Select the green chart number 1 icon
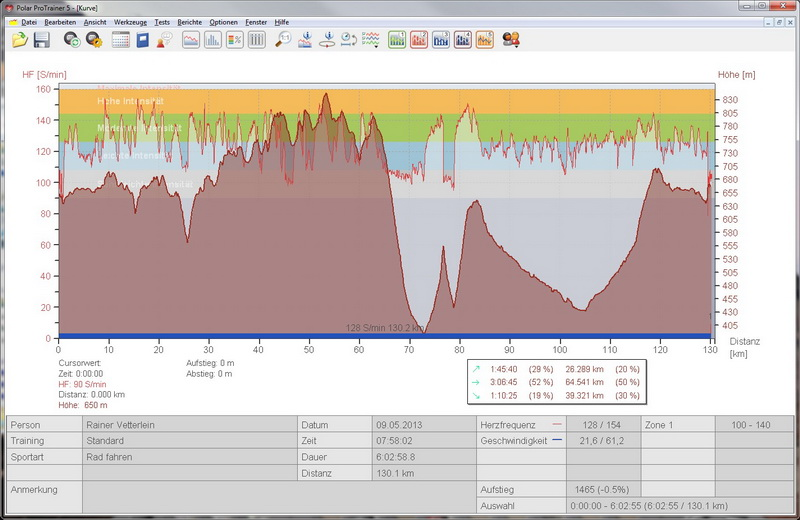800x520 pixels. click(x=396, y=40)
